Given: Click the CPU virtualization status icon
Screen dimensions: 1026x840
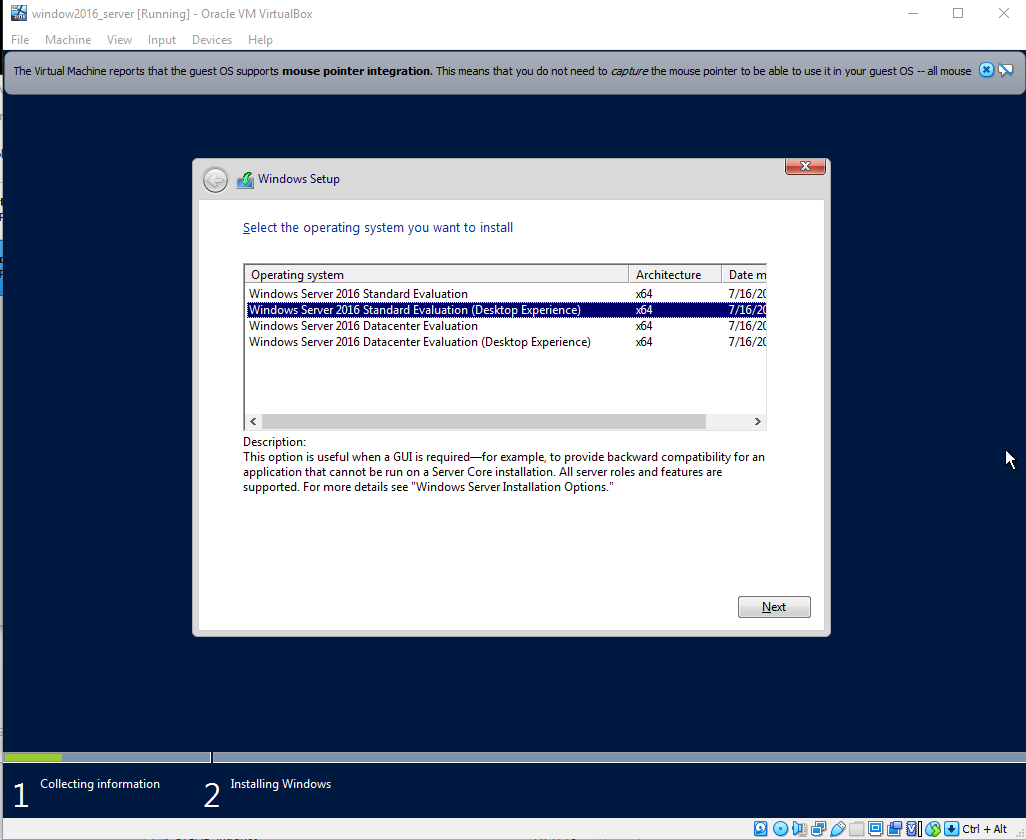Looking at the screenshot, I should (x=913, y=829).
